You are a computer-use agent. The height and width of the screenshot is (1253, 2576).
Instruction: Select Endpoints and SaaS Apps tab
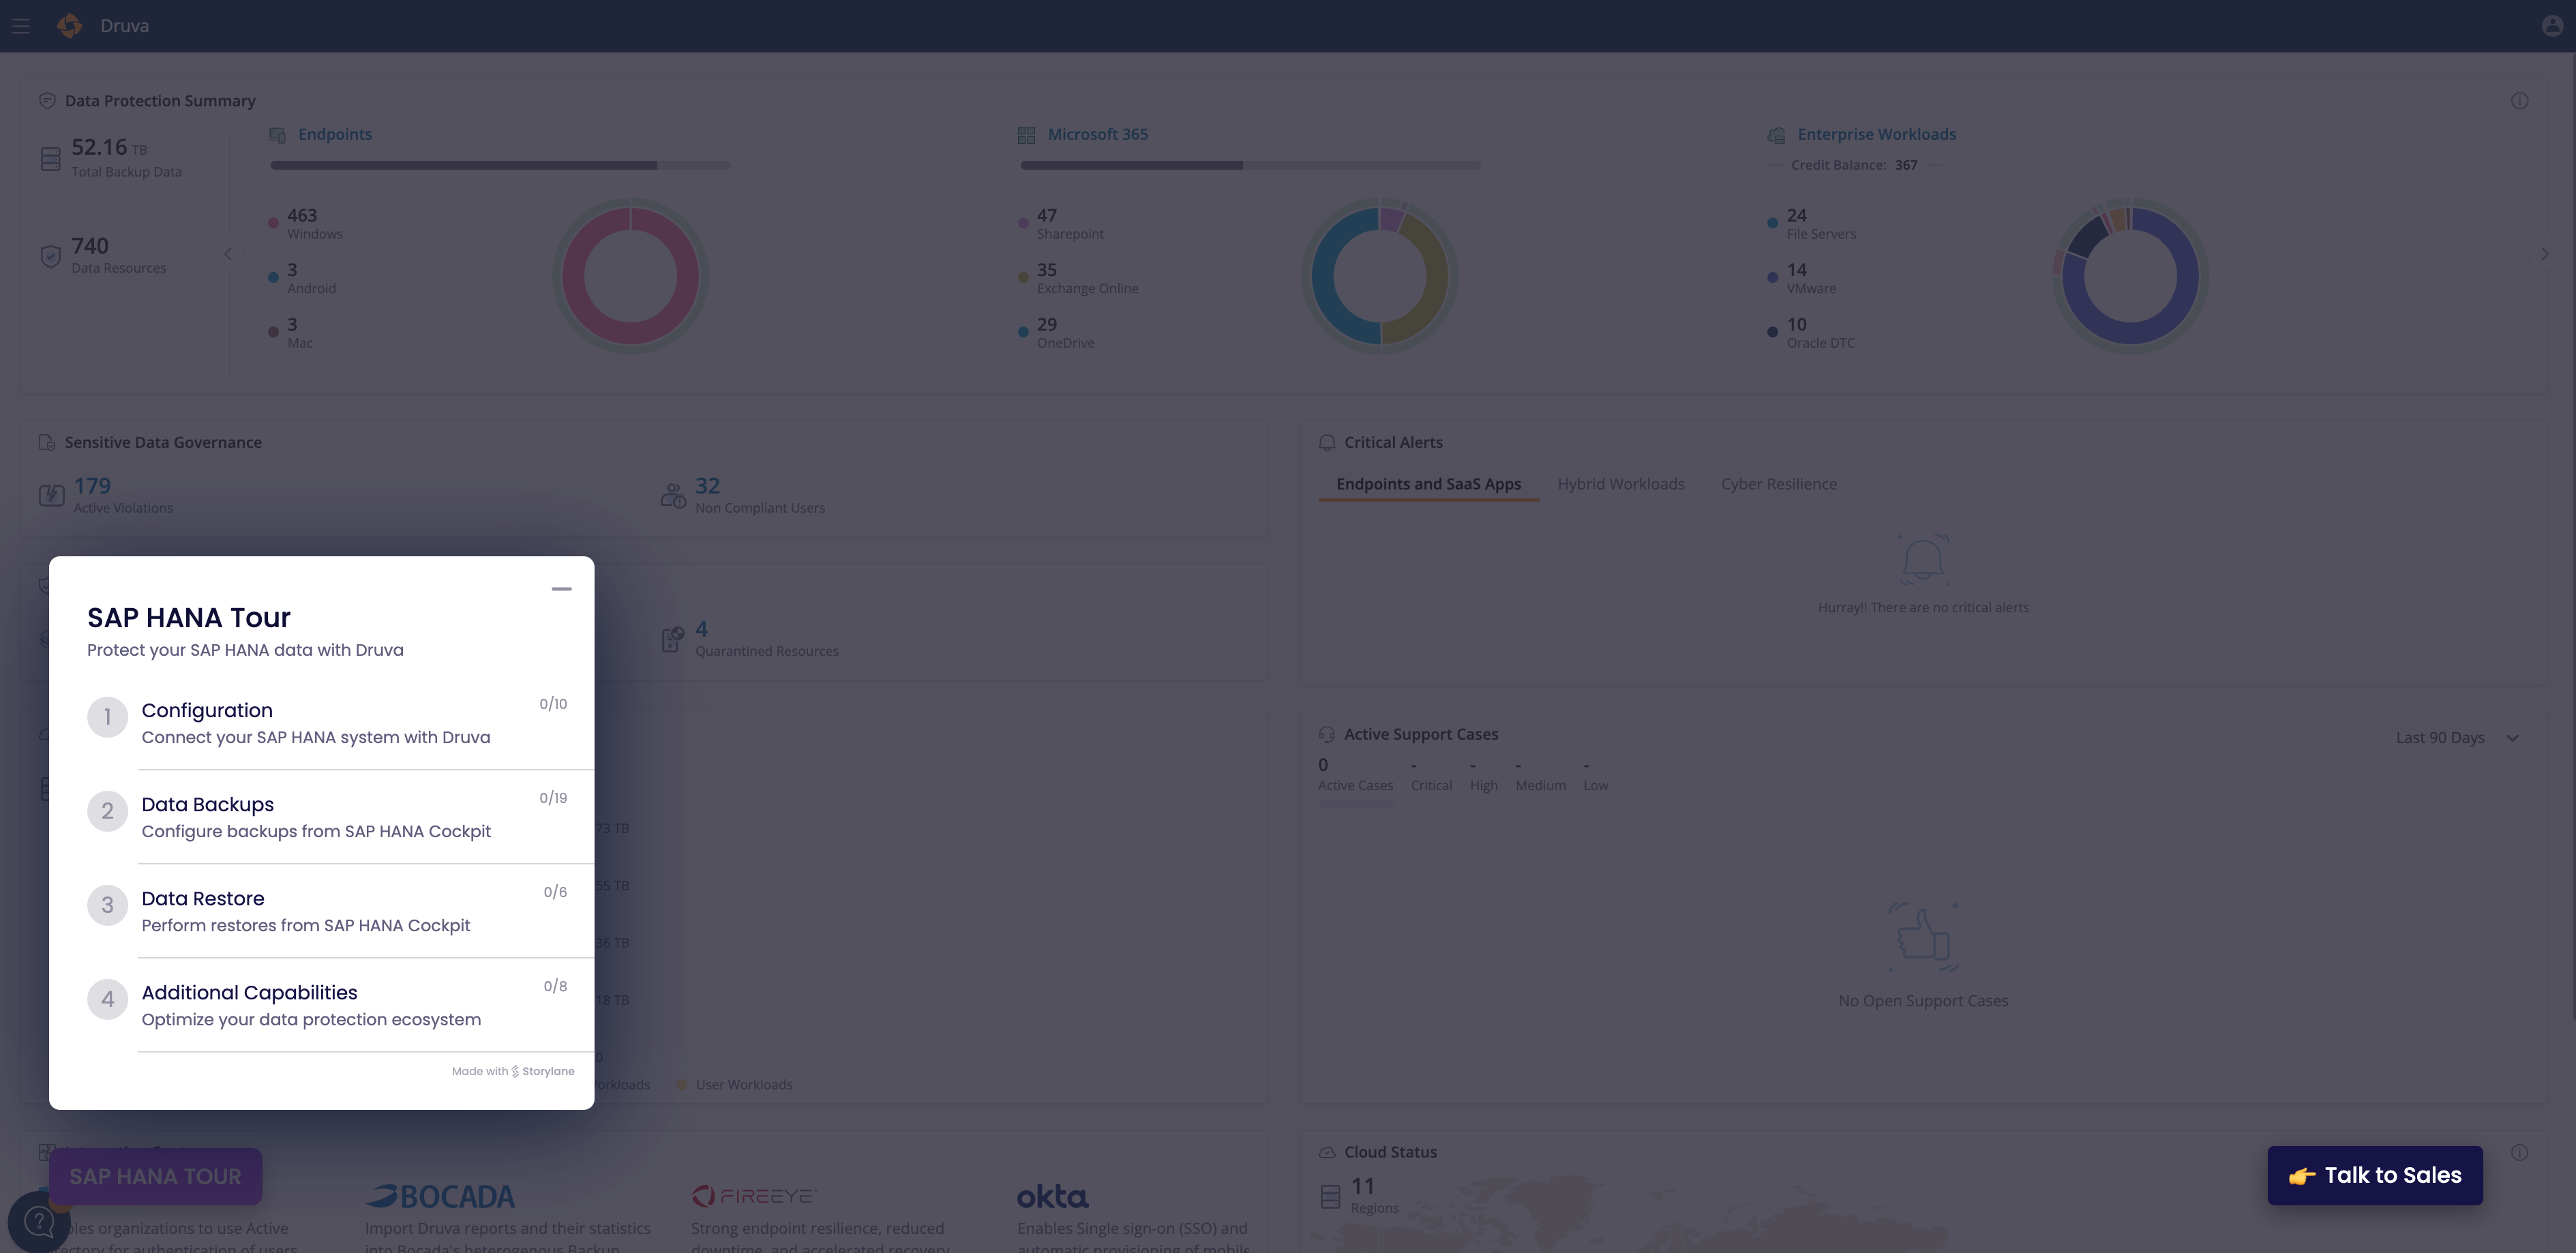coord(1428,484)
